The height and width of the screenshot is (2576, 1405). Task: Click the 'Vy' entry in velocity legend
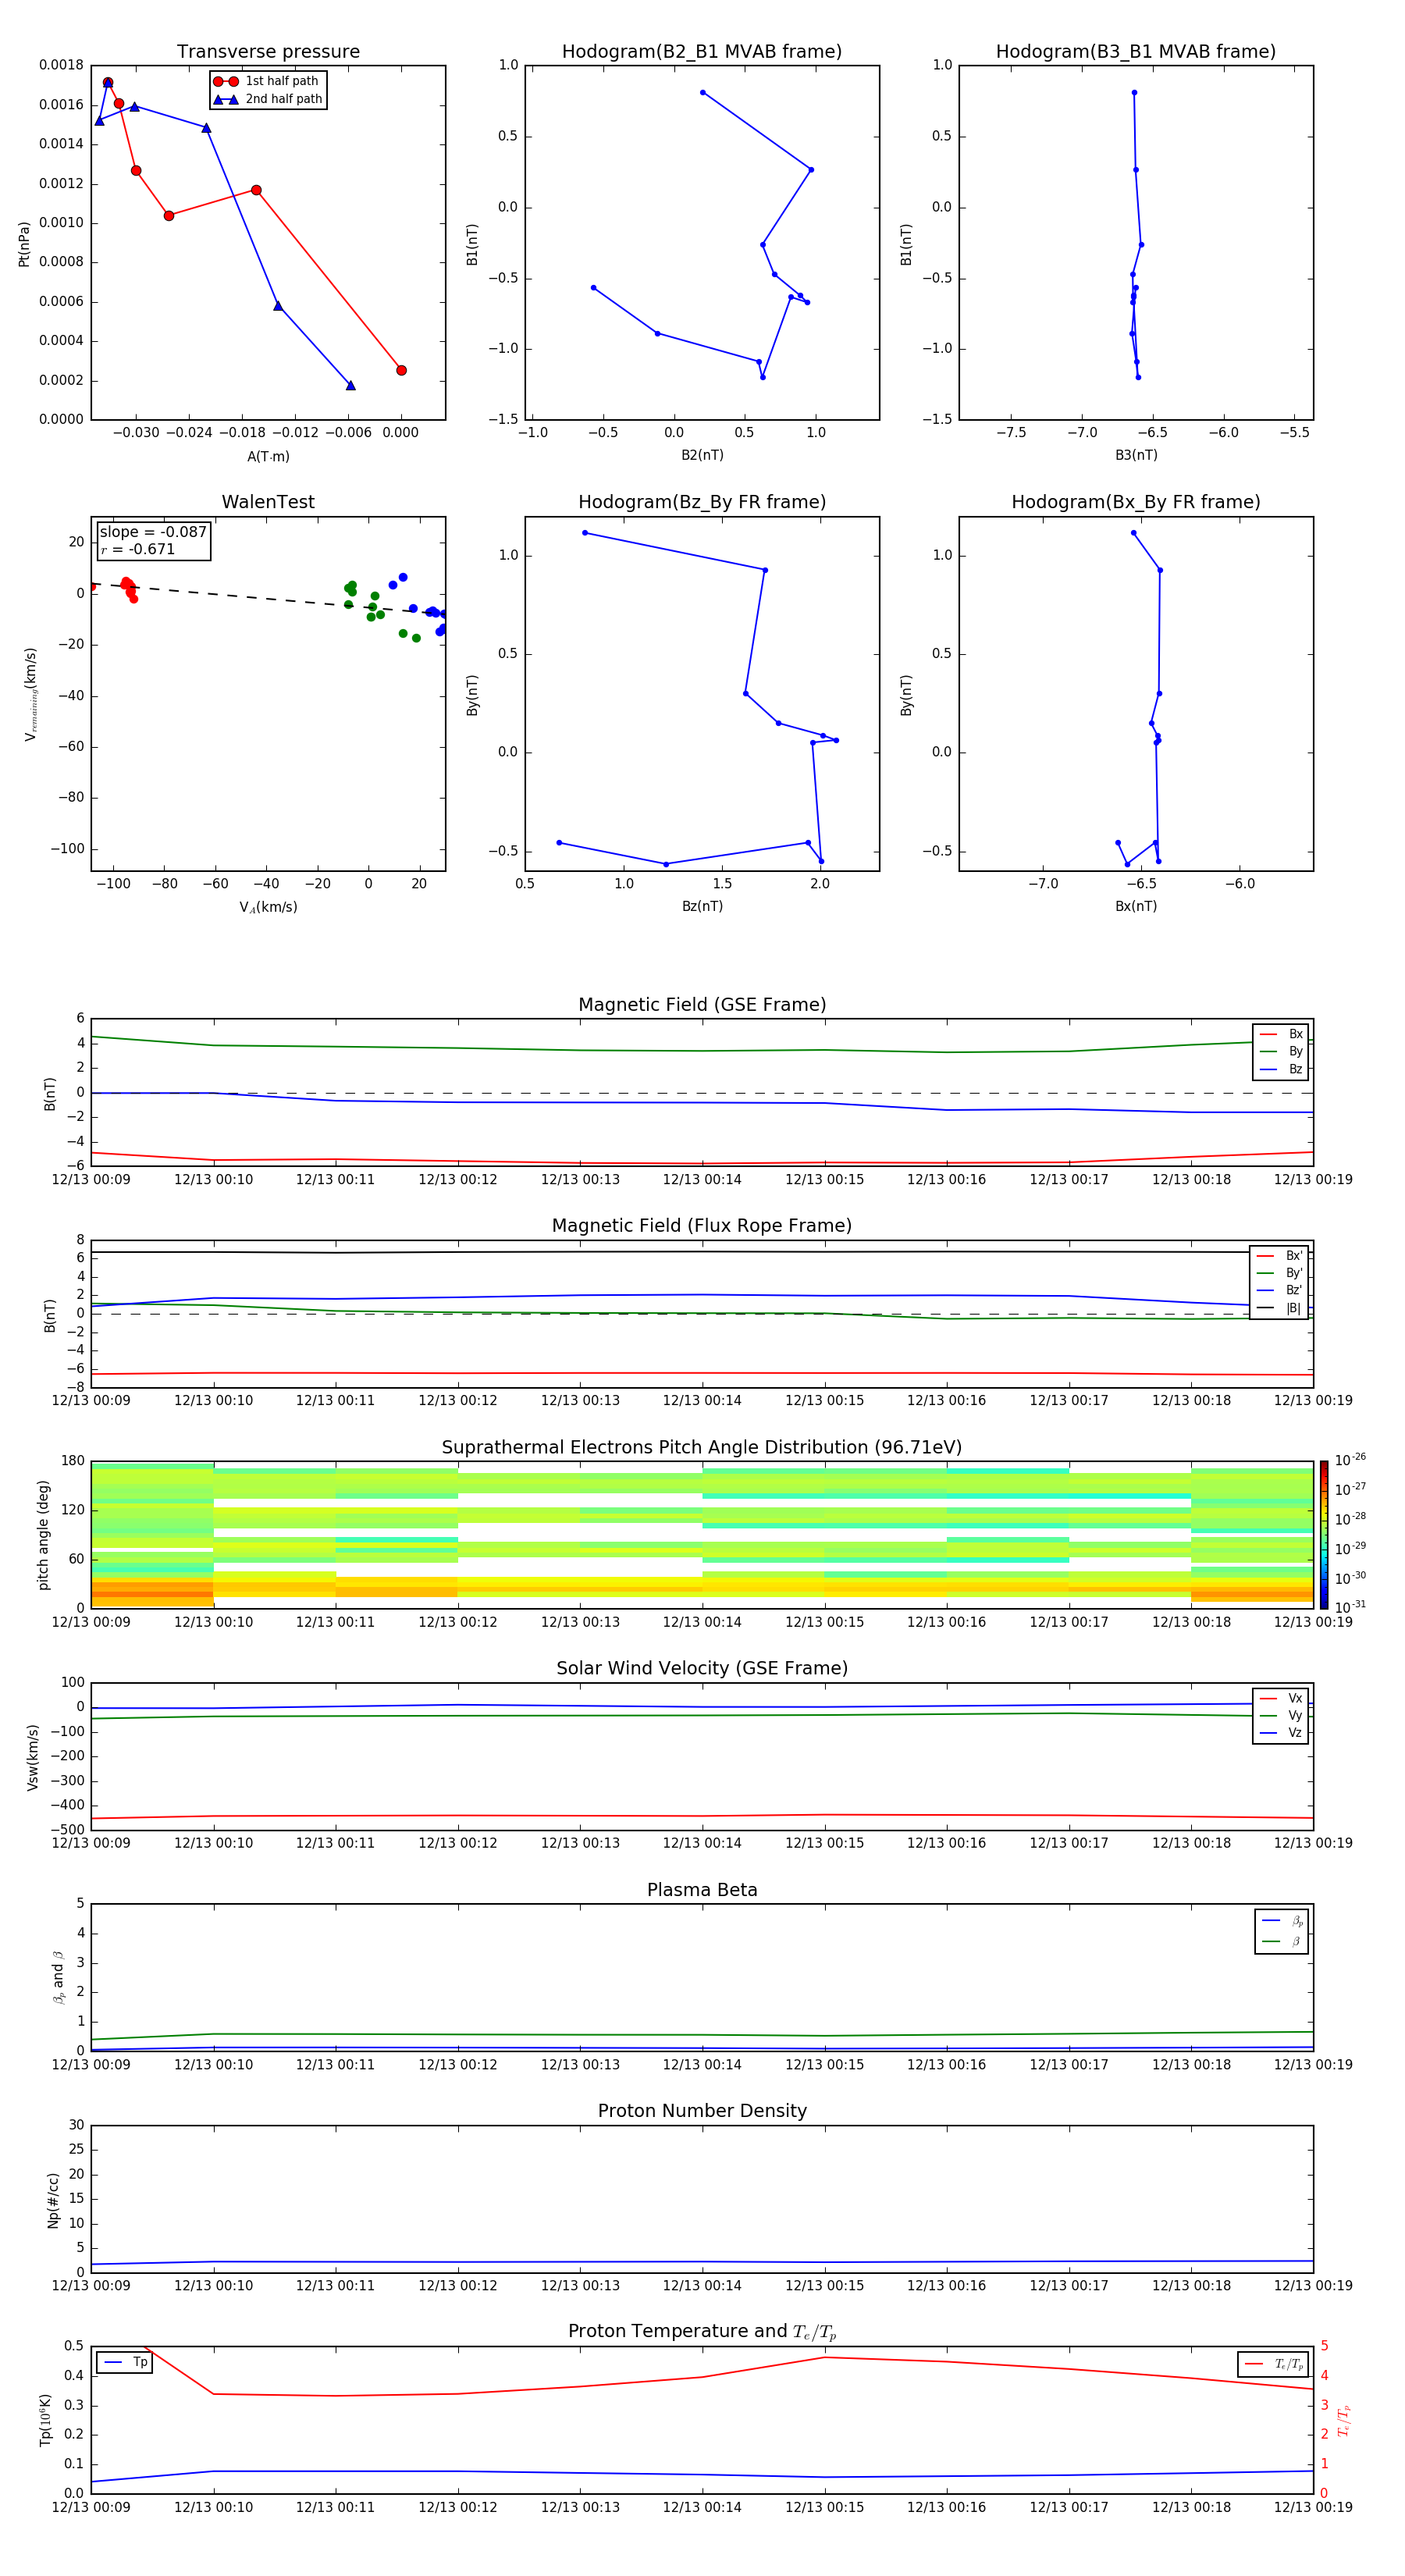pyautogui.click(x=1281, y=1715)
